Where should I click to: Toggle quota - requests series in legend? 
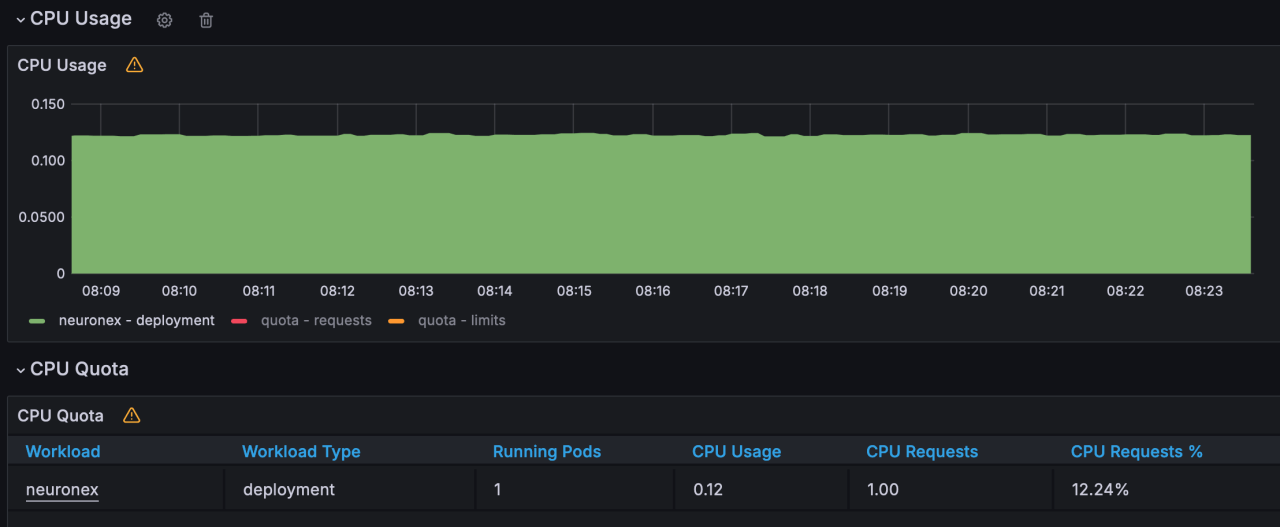[316, 321]
